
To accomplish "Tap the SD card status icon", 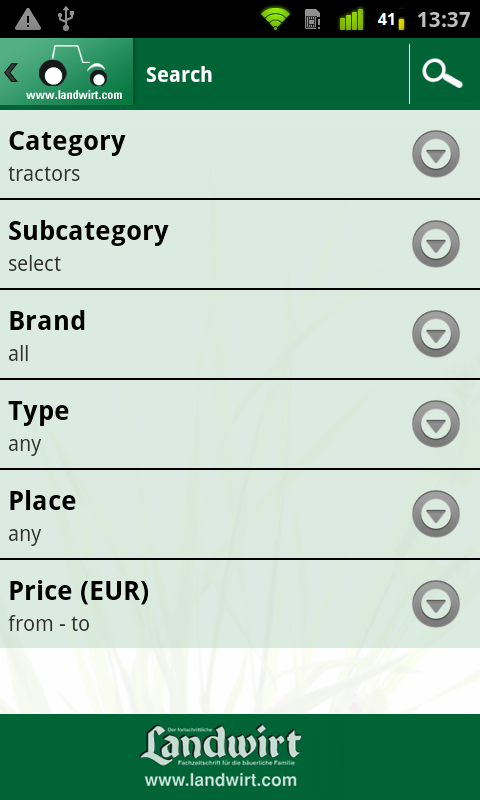I will tap(313, 20).
